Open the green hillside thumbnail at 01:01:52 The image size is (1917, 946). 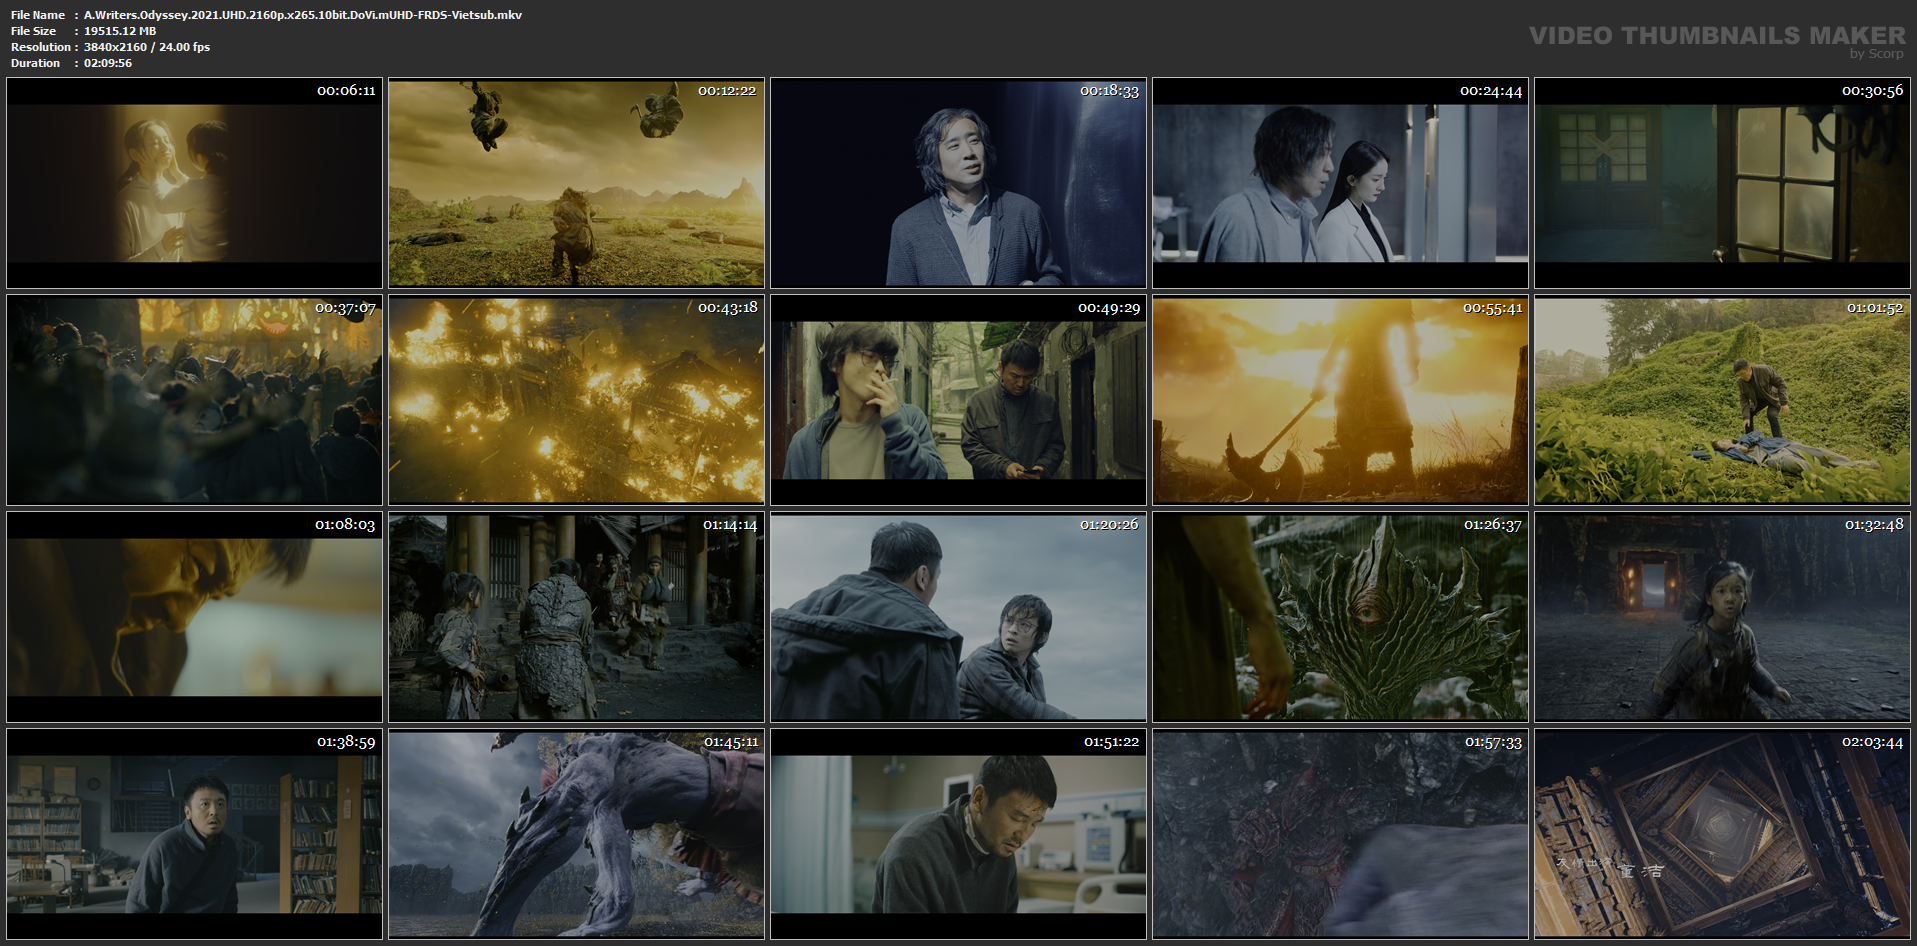[x=1722, y=400]
